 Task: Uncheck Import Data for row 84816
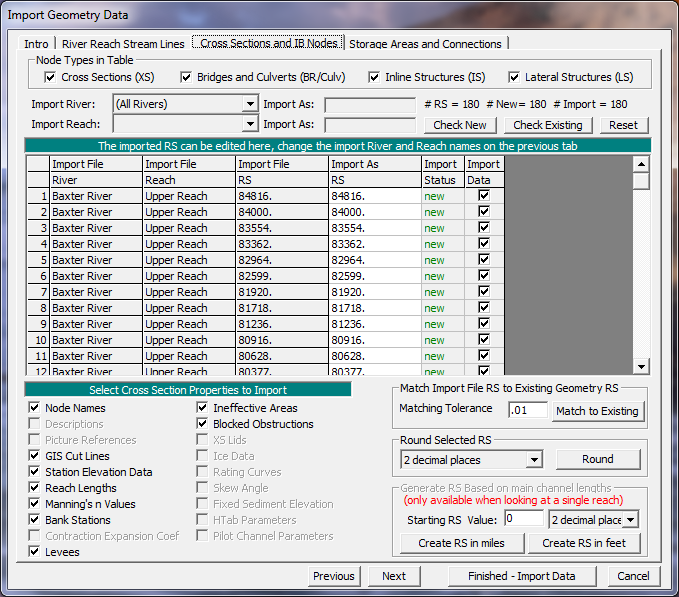coord(484,196)
